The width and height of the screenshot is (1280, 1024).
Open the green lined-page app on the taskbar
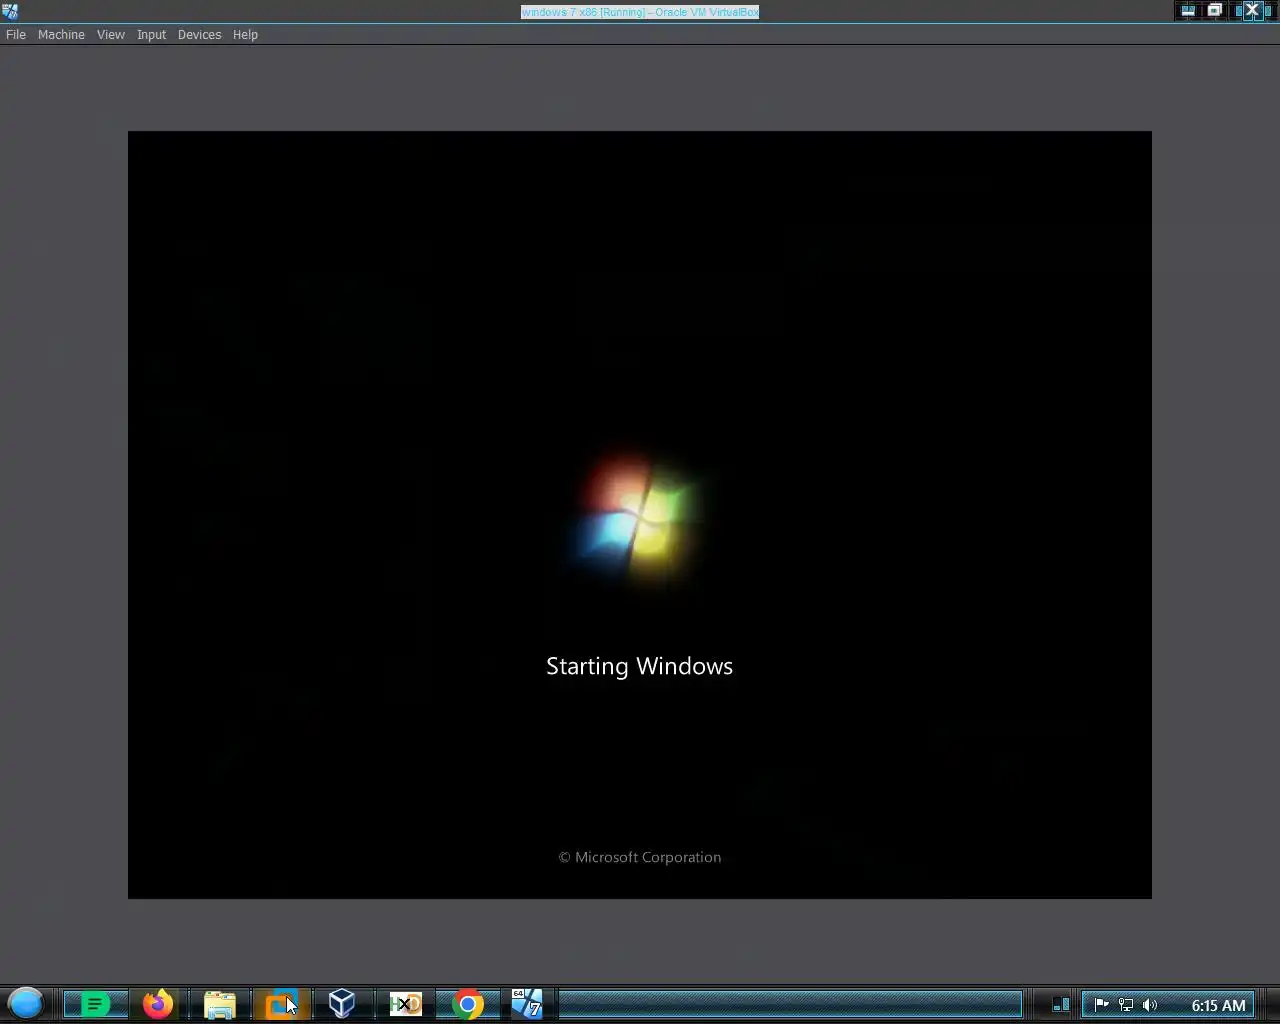point(95,1004)
